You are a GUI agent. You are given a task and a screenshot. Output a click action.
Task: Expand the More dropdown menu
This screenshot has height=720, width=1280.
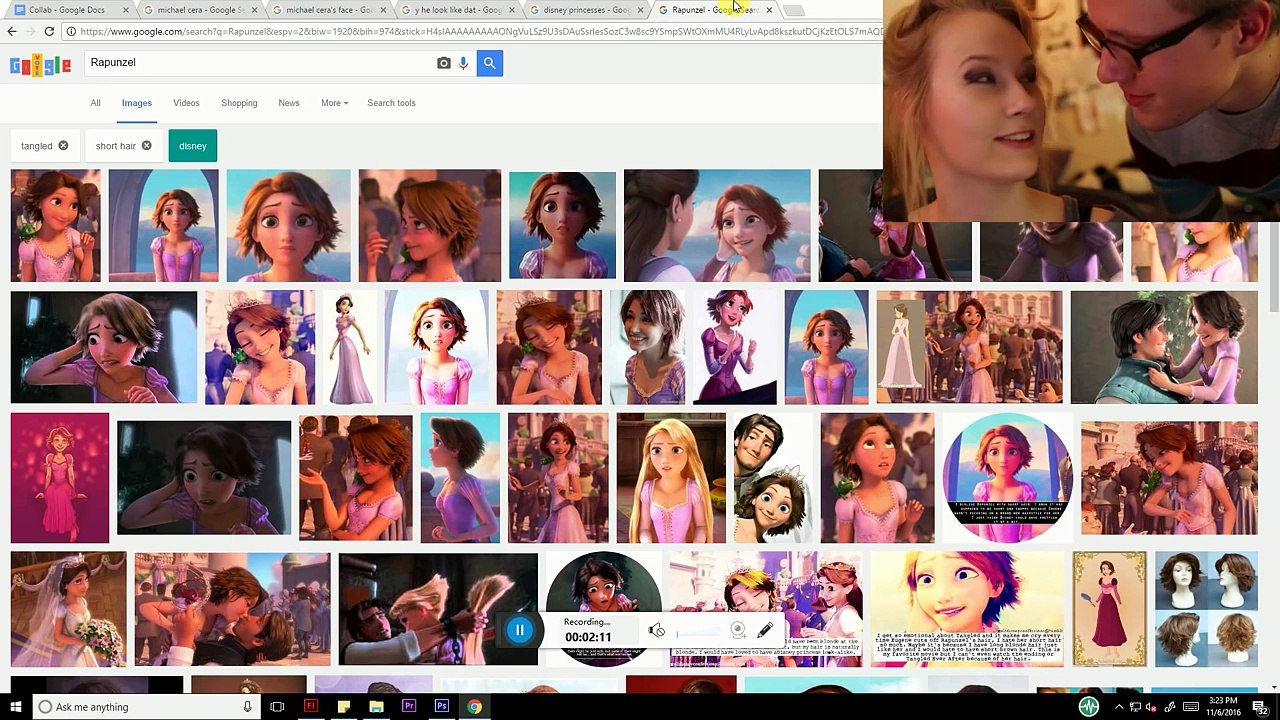pos(334,103)
